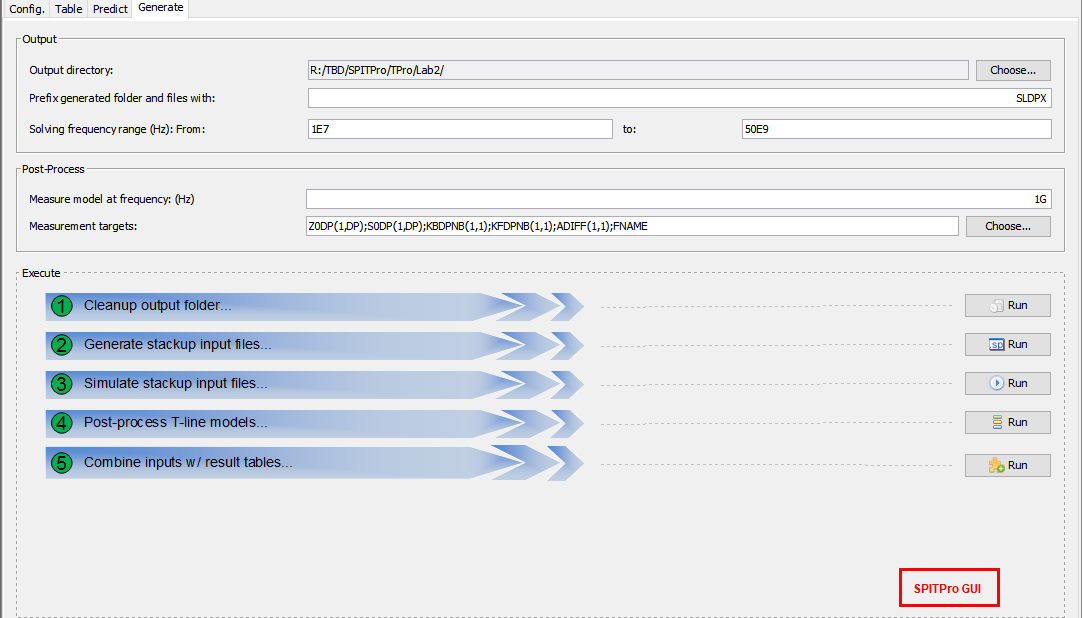This screenshot has height=618, width=1083.
Task: Run the Post-process T-line models step
Action: (x=1007, y=423)
